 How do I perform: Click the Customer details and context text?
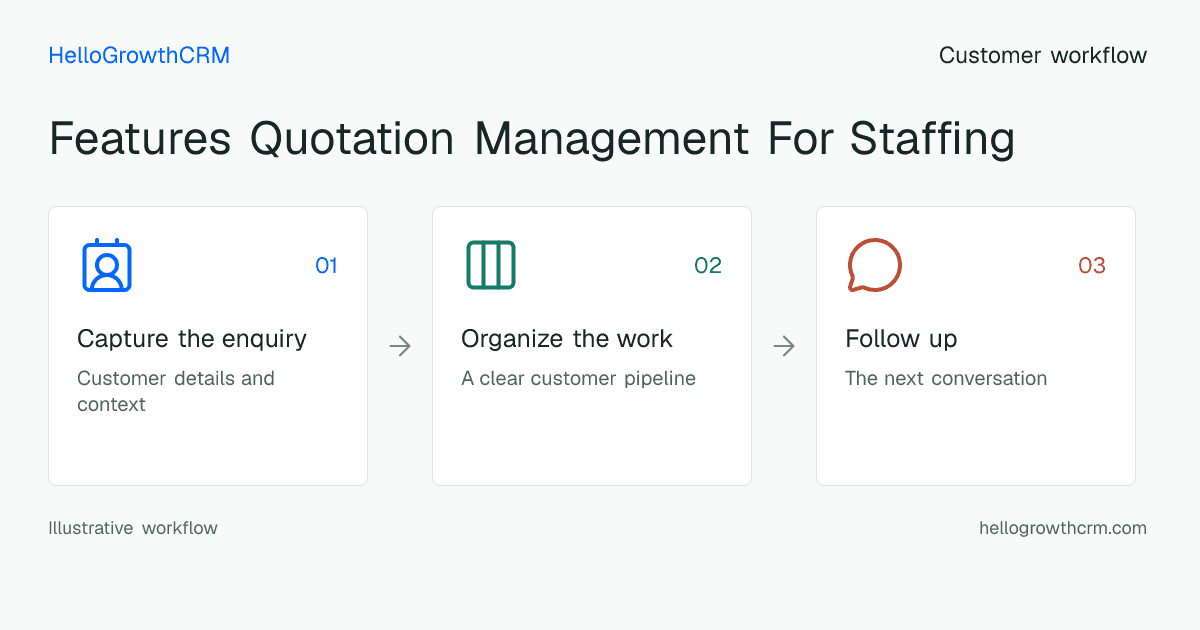pyautogui.click(x=176, y=391)
